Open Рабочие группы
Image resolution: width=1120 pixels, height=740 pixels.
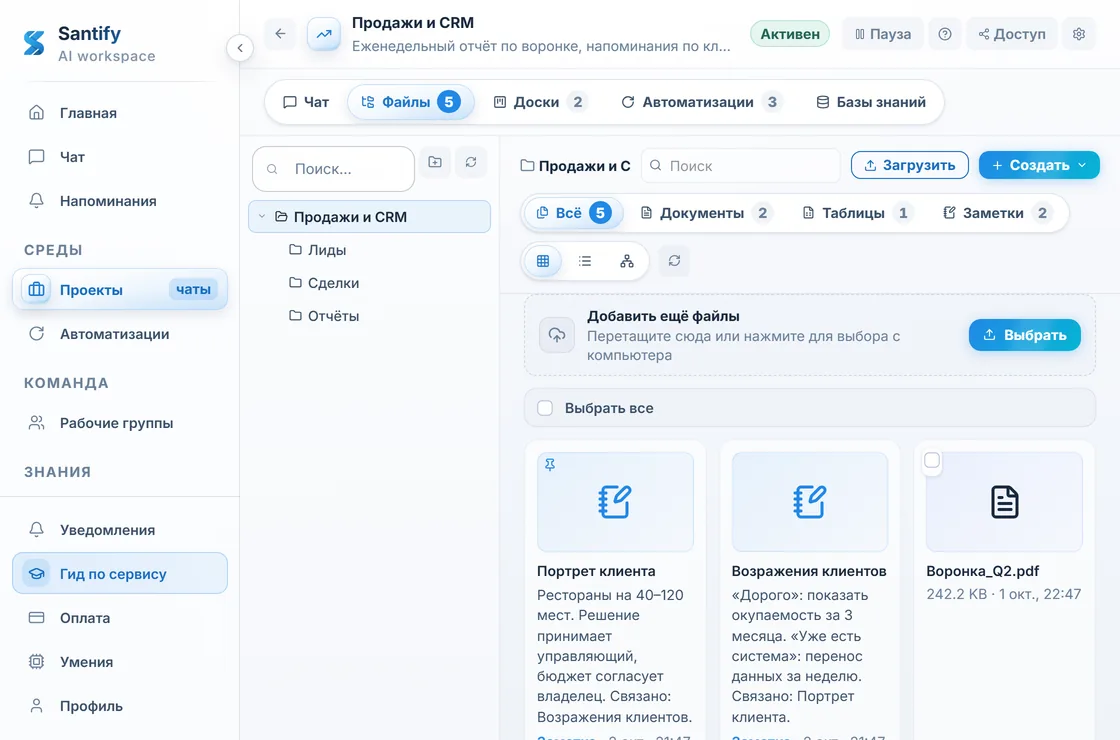coord(119,423)
